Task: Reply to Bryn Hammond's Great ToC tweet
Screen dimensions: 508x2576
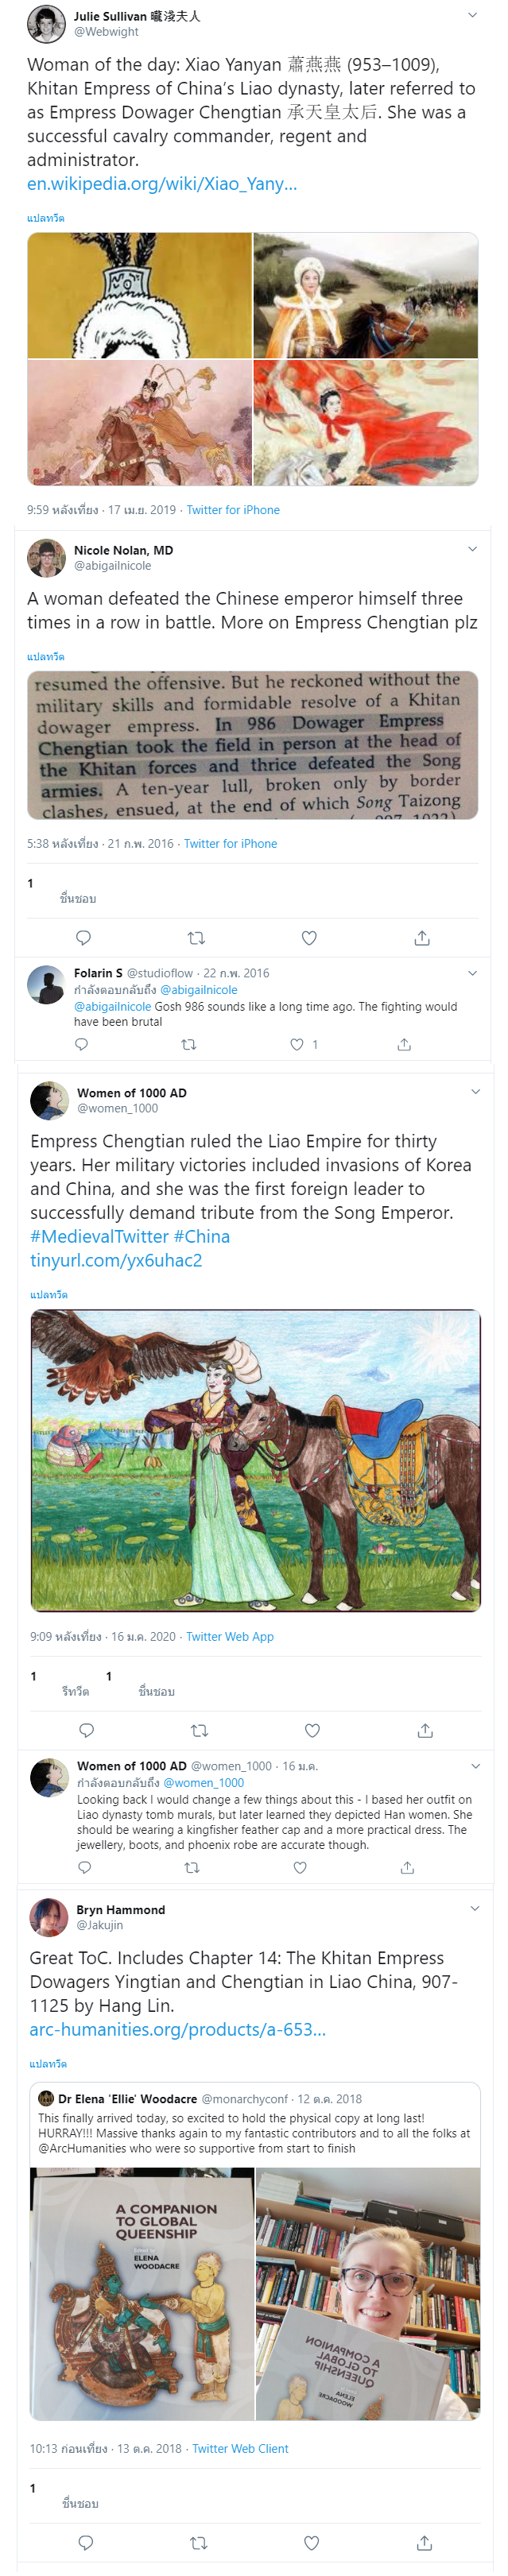Action: pos(86,2543)
